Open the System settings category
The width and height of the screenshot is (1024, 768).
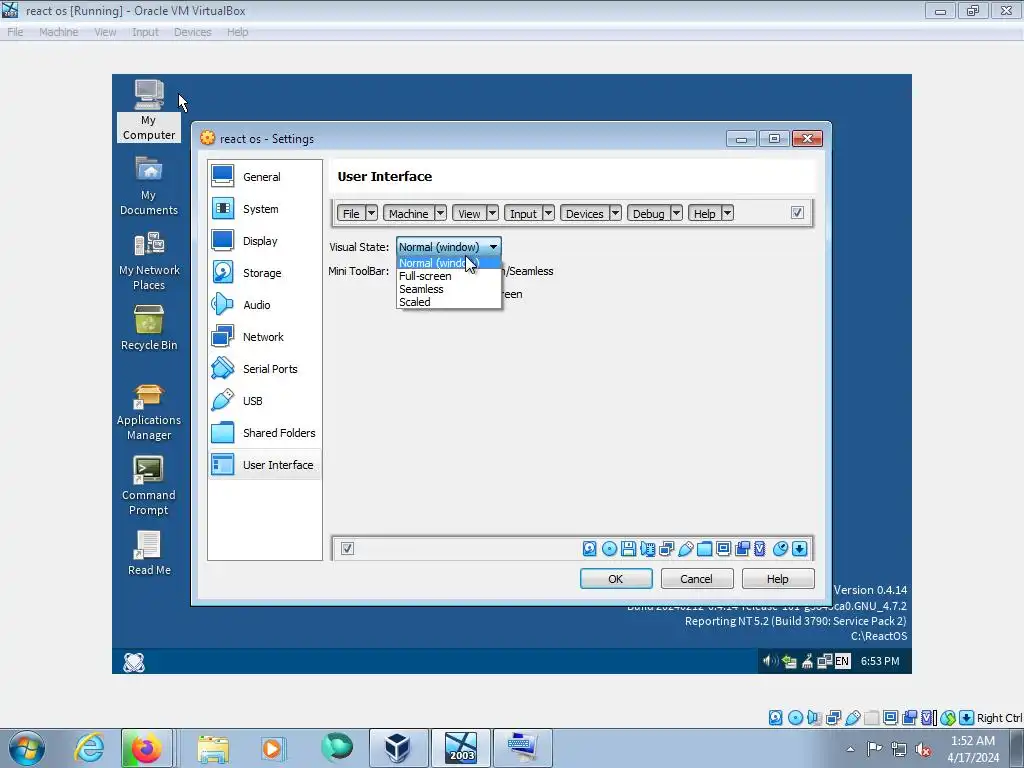point(264,209)
